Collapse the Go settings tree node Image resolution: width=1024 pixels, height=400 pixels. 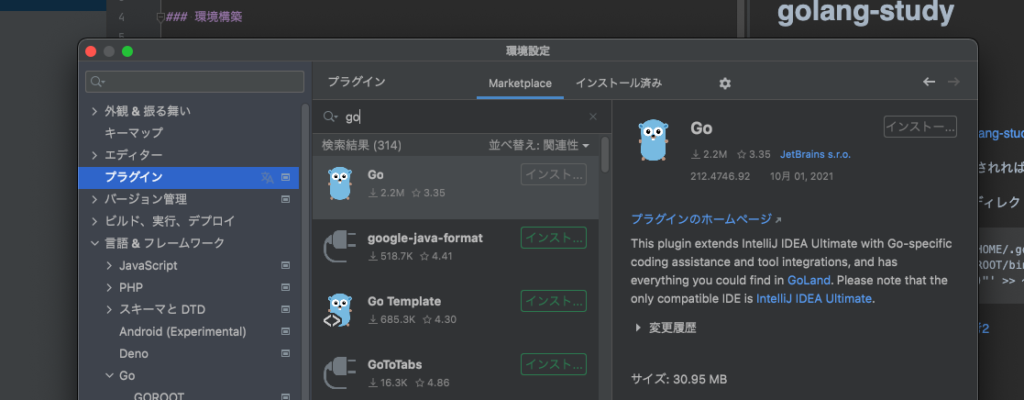109,376
